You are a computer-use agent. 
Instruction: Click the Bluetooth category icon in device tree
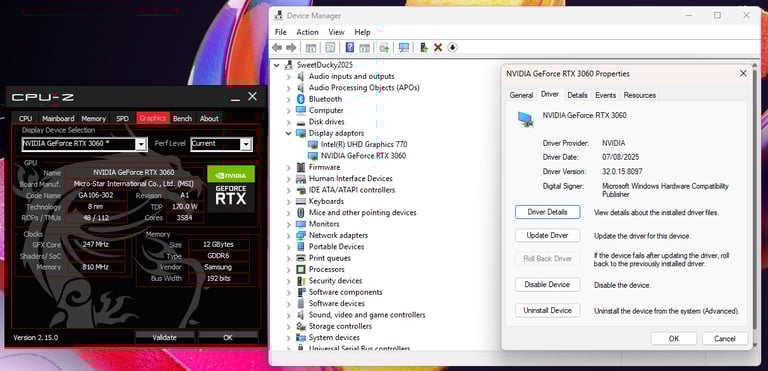pyautogui.click(x=301, y=99)
